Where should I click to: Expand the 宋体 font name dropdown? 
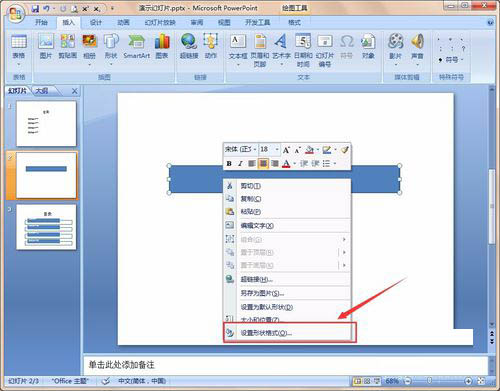click(255, 150)
